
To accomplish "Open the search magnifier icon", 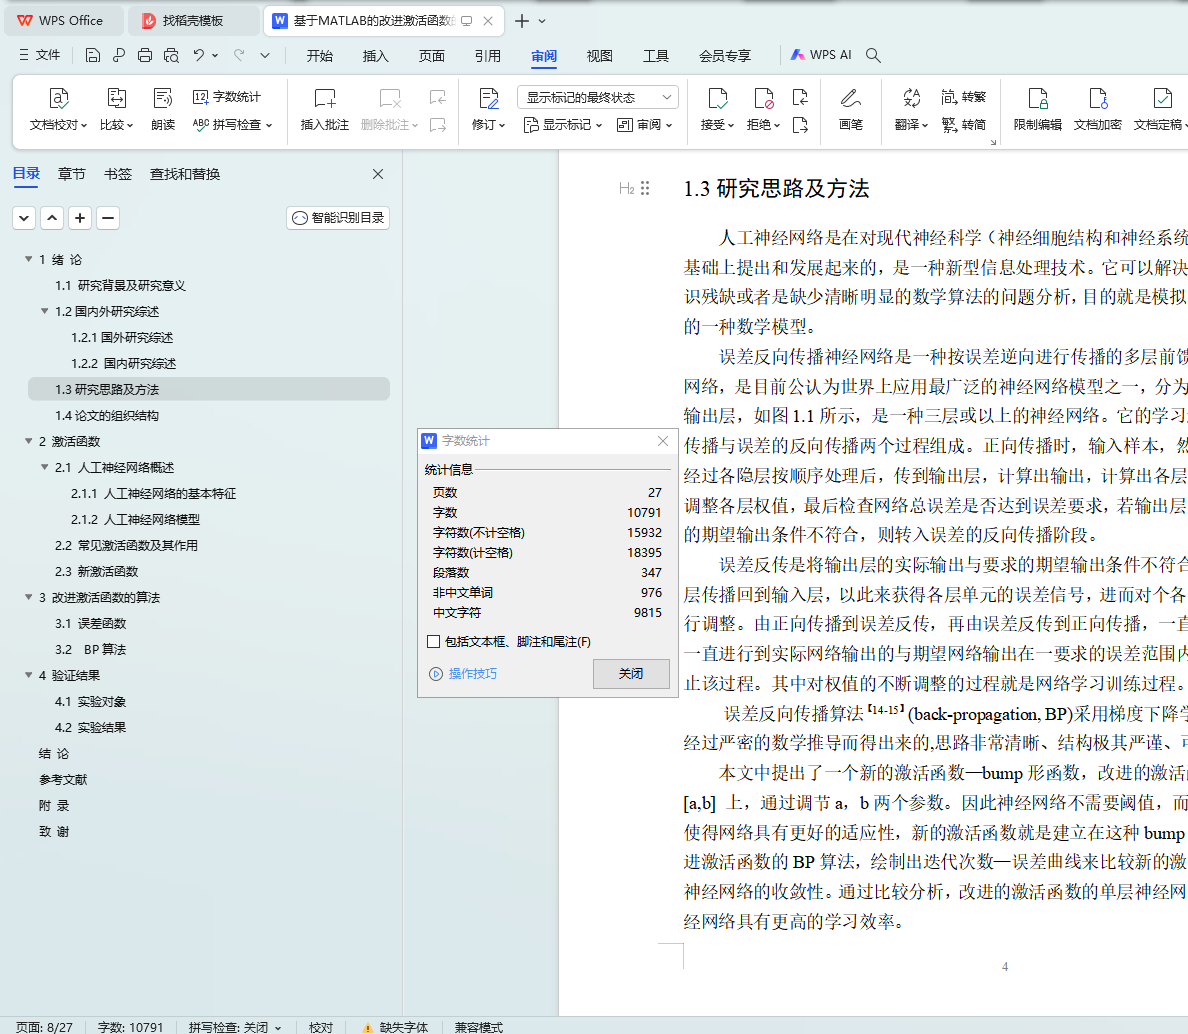I will tap(873, 55).
